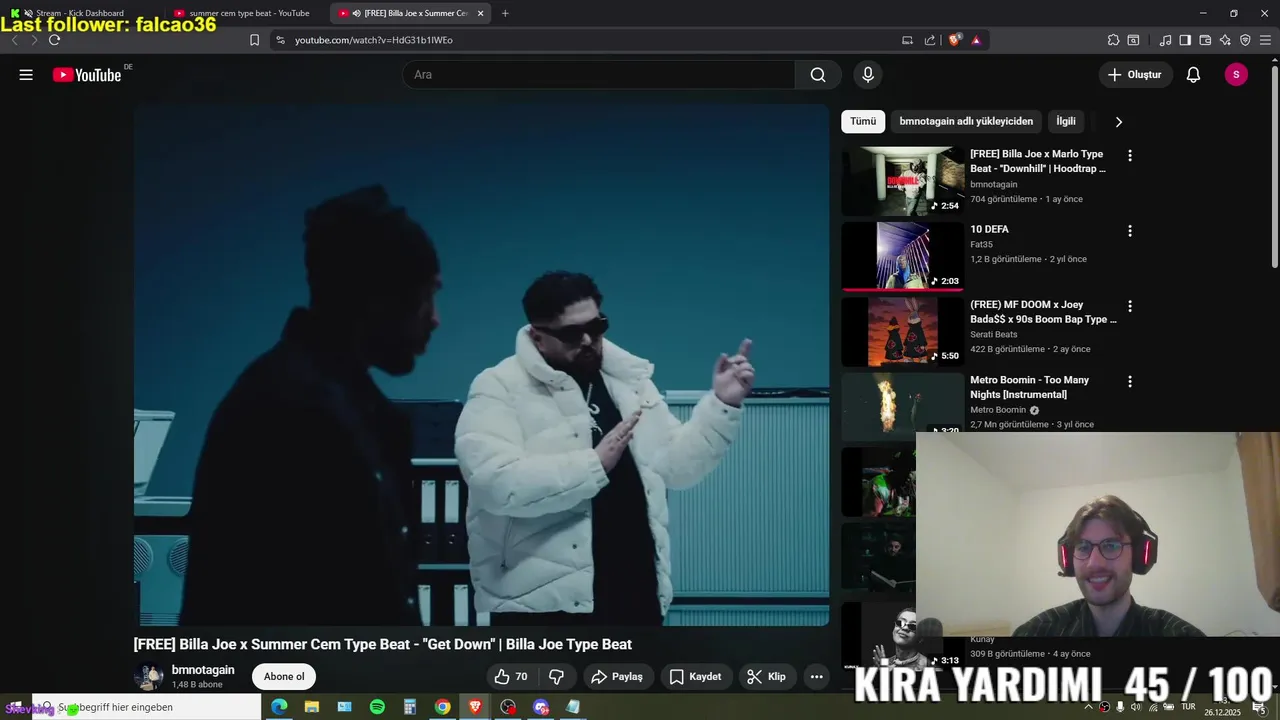Open the Brave Shields lion icon

coord(955,40)
